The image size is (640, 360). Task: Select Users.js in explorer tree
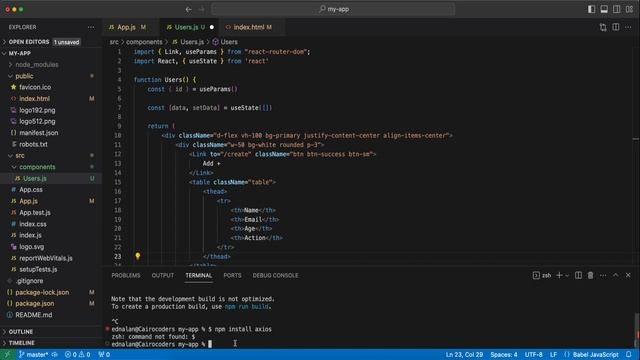coord(35,178)
